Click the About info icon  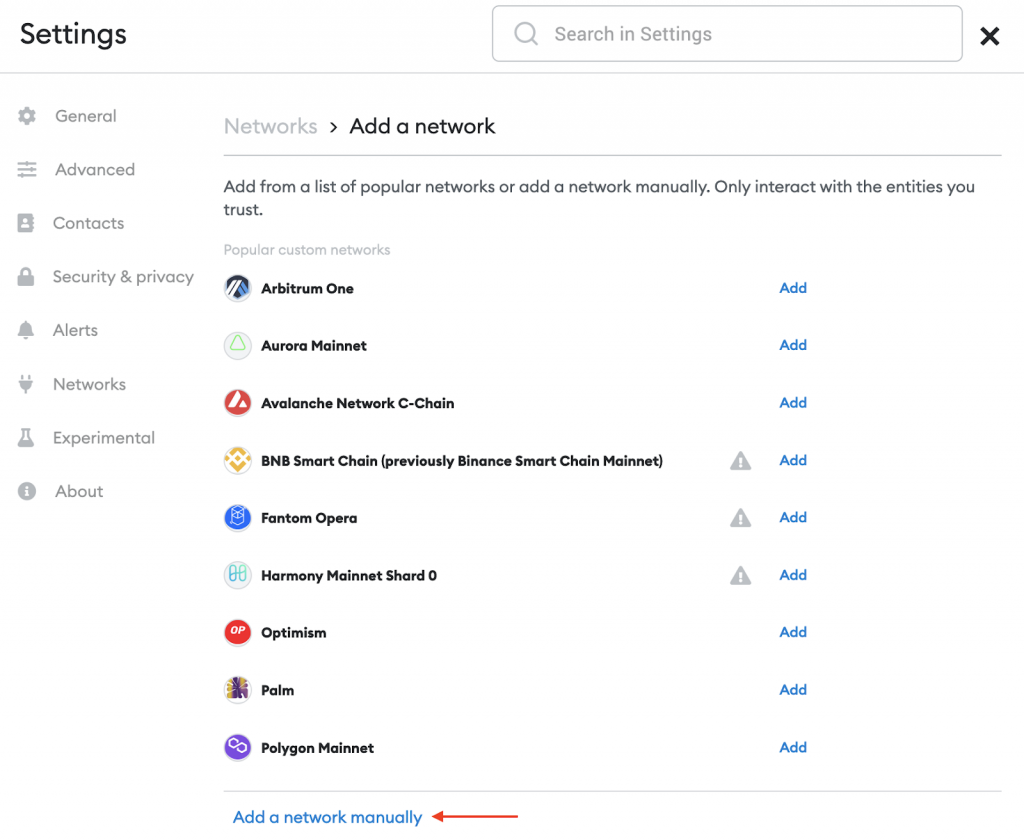27,491
